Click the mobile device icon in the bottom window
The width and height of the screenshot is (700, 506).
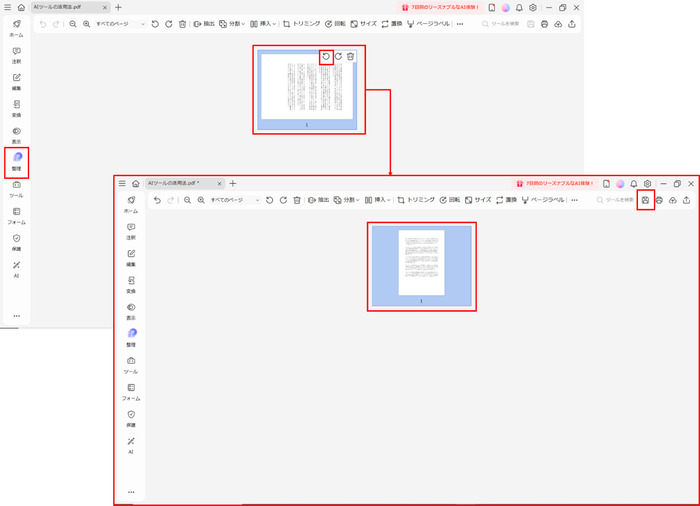606,184
